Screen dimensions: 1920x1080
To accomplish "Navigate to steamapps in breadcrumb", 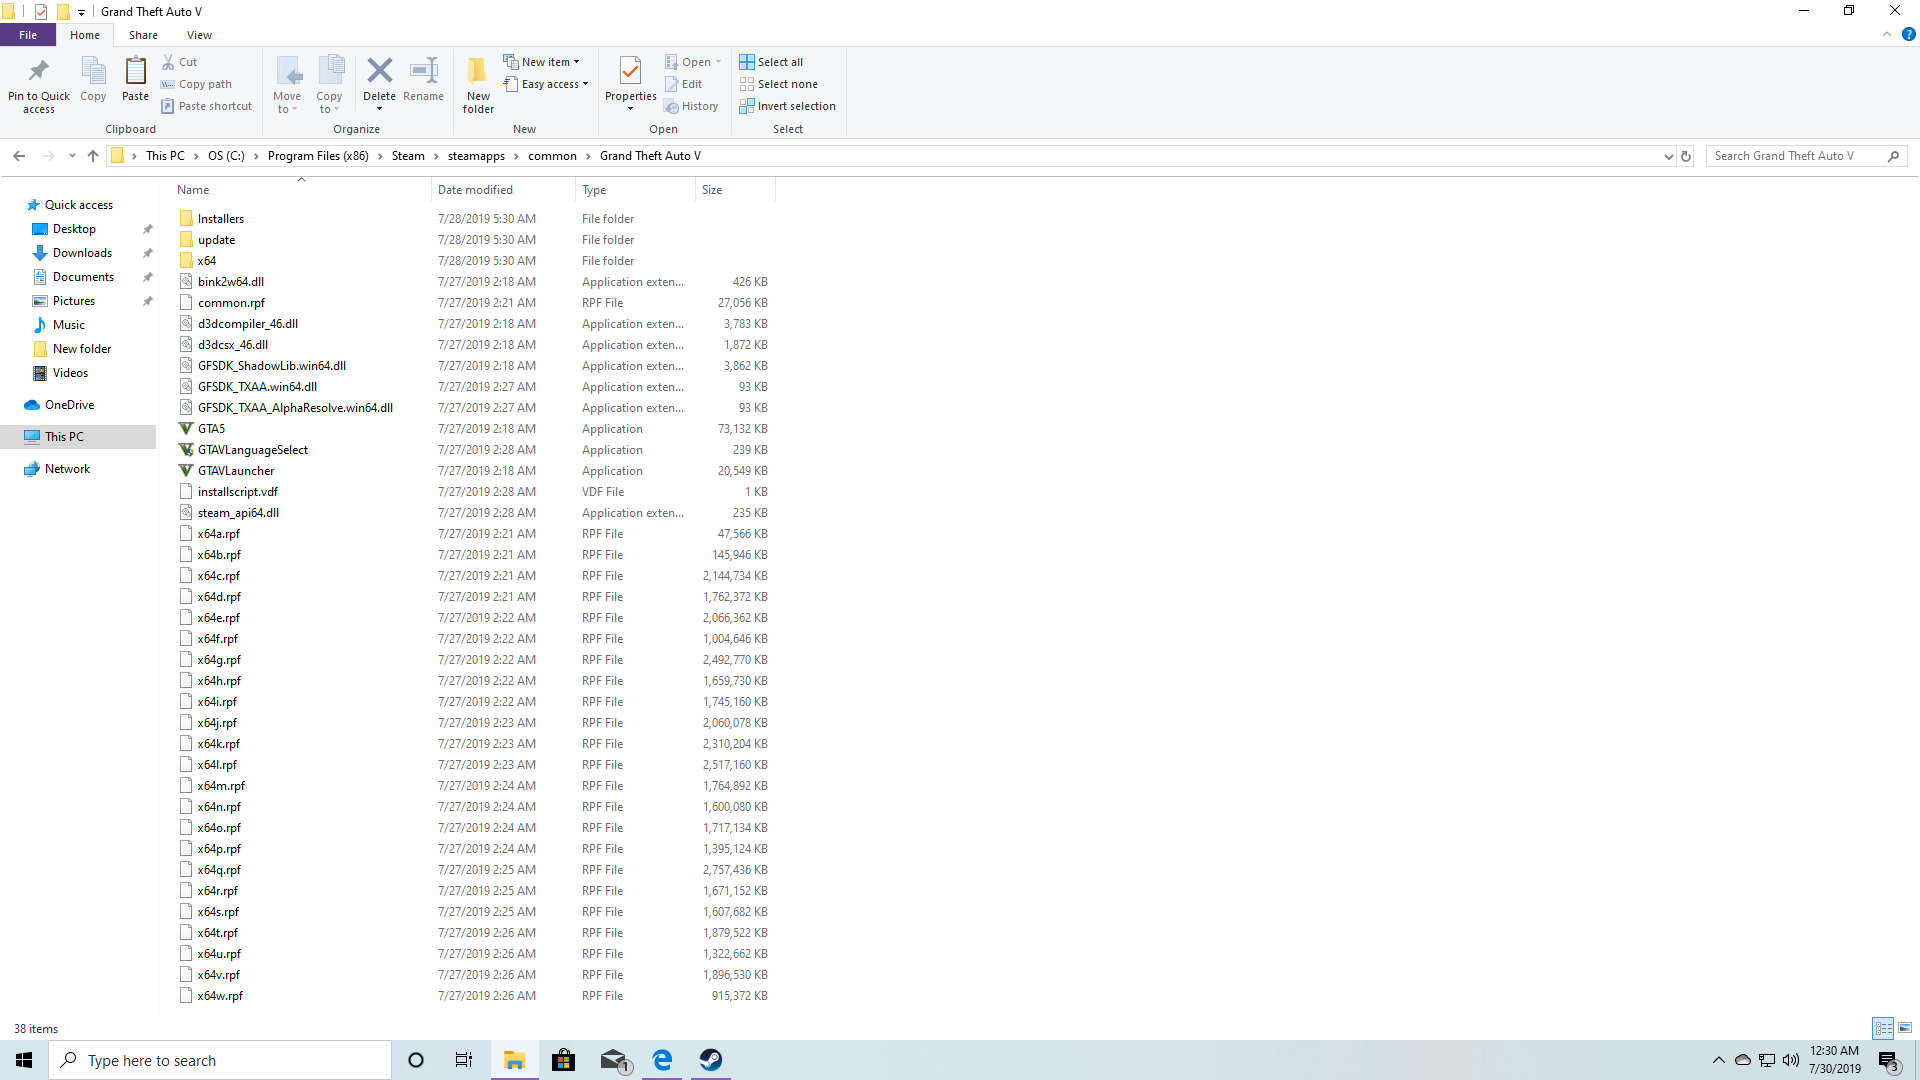I will (x=476, y=156).
